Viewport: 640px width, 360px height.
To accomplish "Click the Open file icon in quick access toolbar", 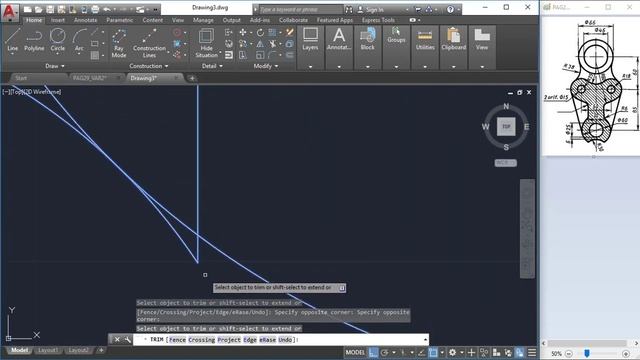I will click(38, 9).
